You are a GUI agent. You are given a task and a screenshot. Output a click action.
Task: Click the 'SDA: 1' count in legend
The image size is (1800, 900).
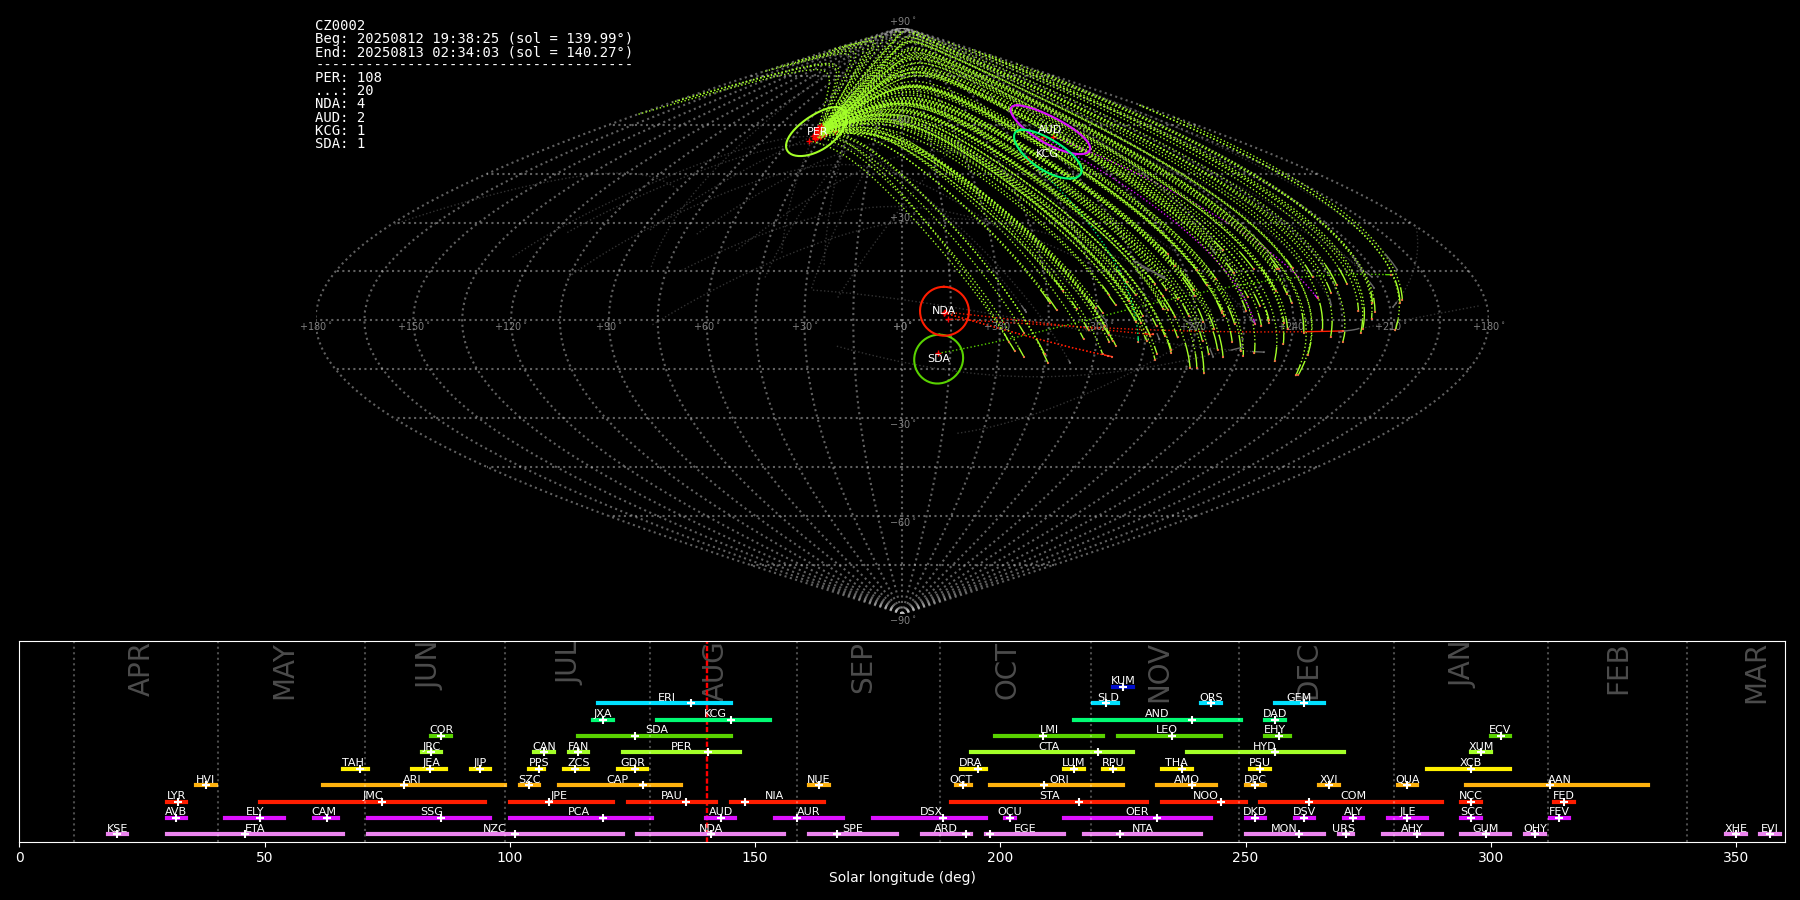[340, 144]
